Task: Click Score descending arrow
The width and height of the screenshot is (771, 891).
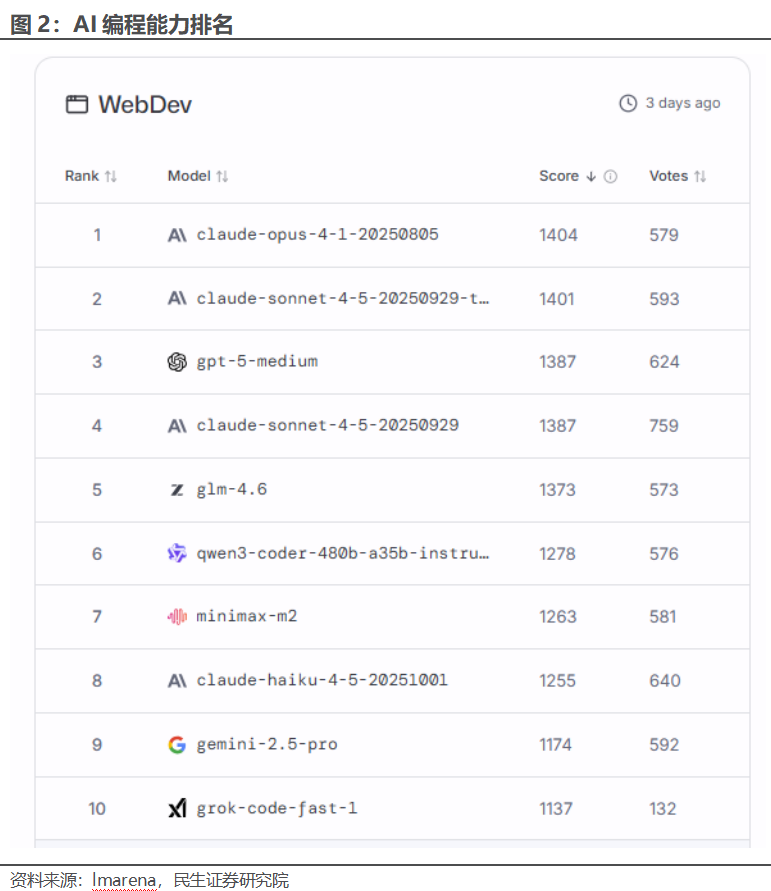Action: click(x=591, y=177)
